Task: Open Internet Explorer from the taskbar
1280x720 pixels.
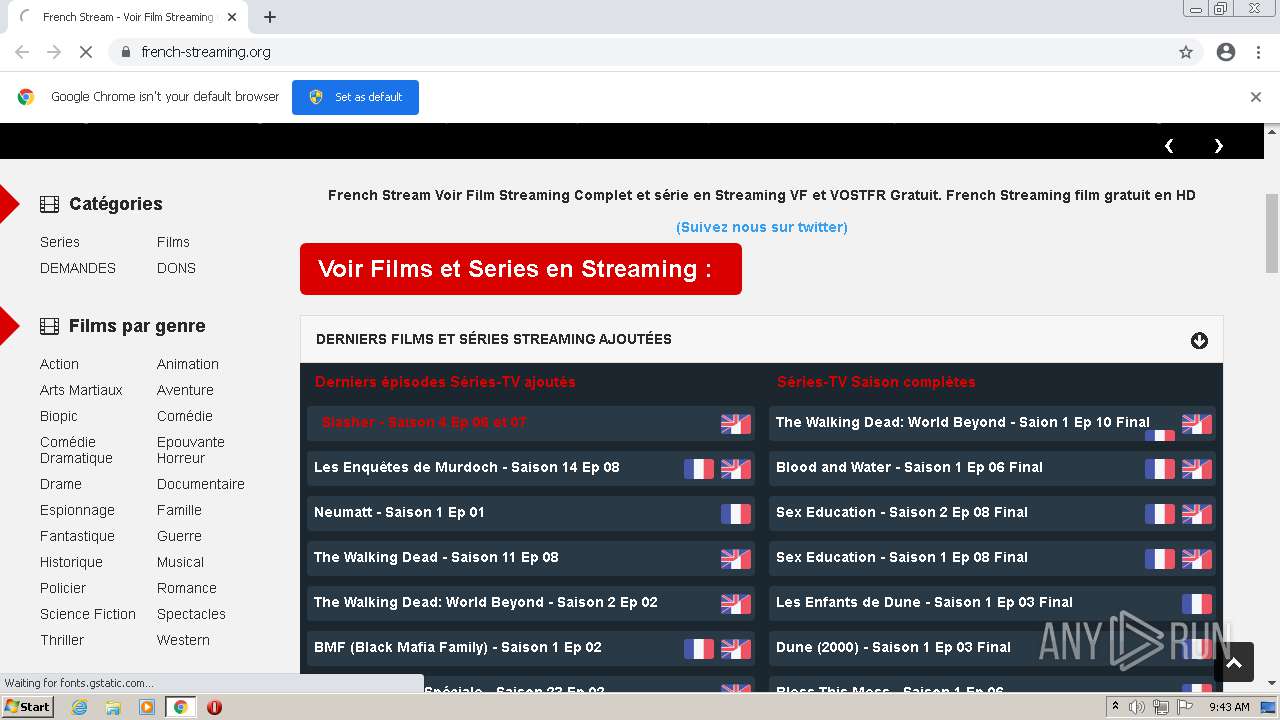Action: (x=79, y=707)
